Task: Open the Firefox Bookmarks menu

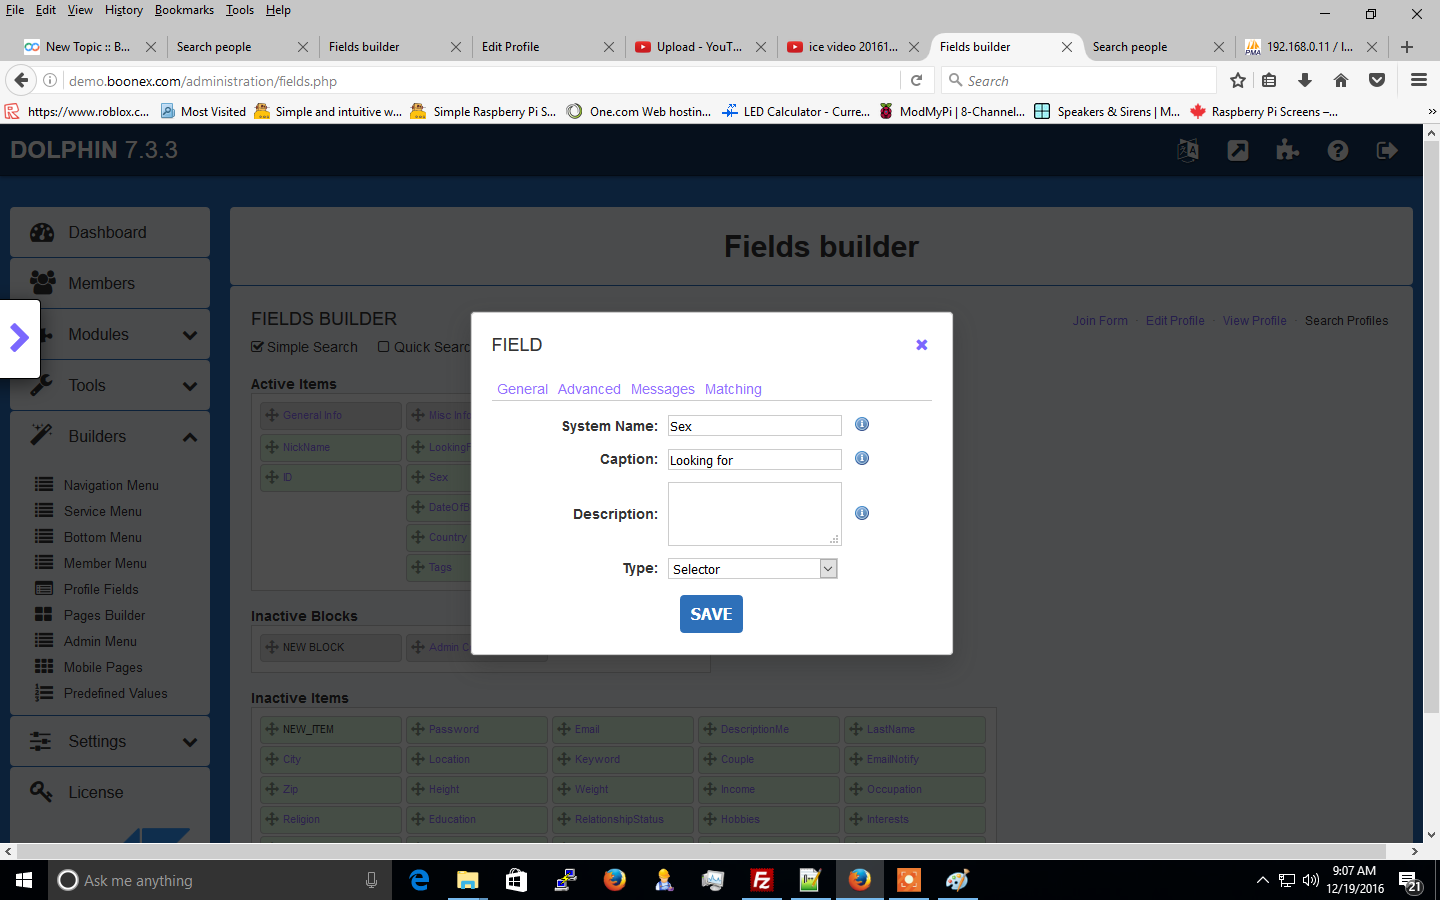Action: point(184,10)
